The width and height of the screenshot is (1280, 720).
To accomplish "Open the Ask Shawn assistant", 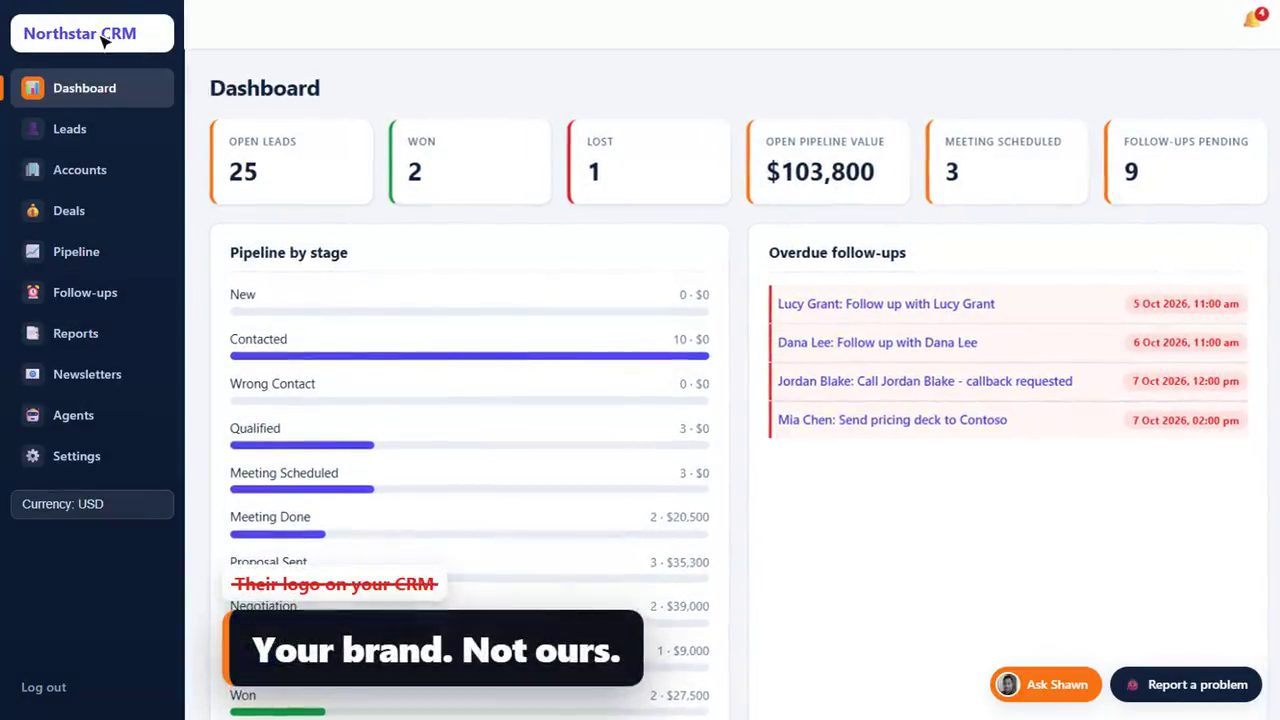I will [x=1045, y=685].
